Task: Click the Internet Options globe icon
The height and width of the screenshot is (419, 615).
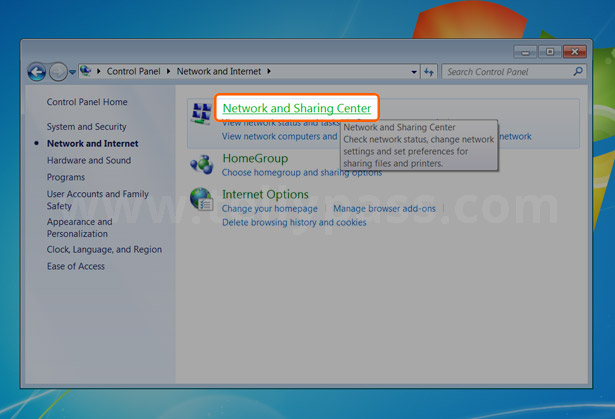Action: (202, 199)
